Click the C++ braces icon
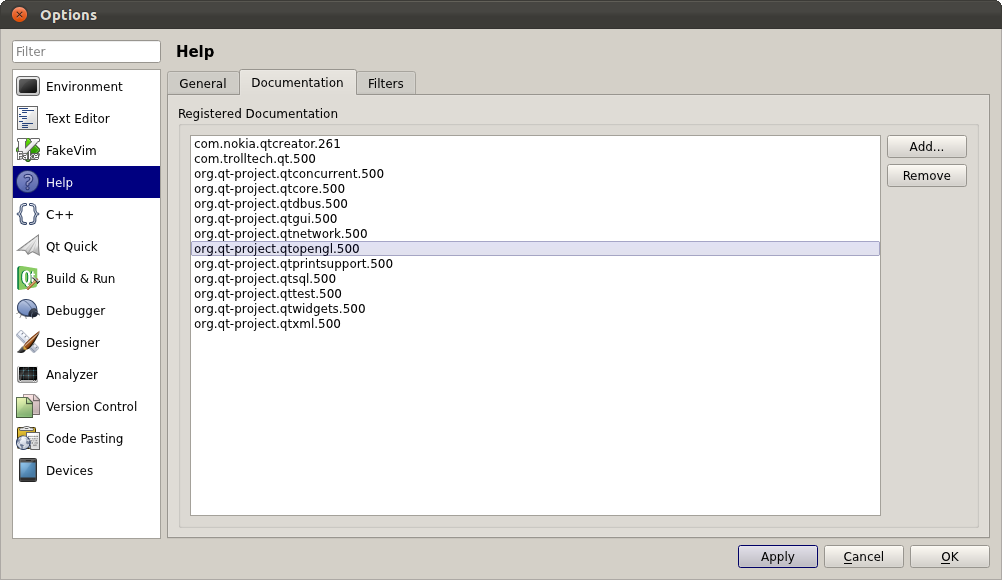The image size is (1002, 580). 28,215
